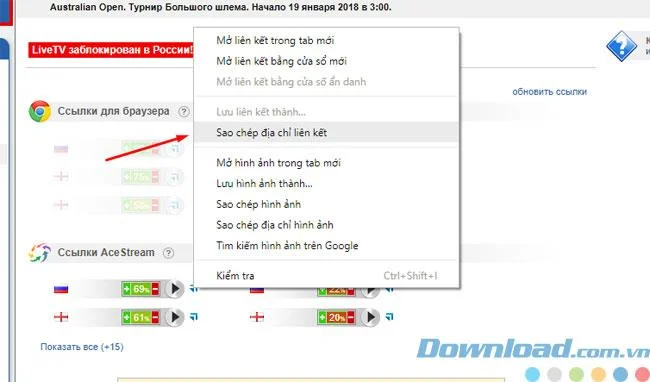
Task: Downvote the 69% stream with minus
Action: point(155,289)
